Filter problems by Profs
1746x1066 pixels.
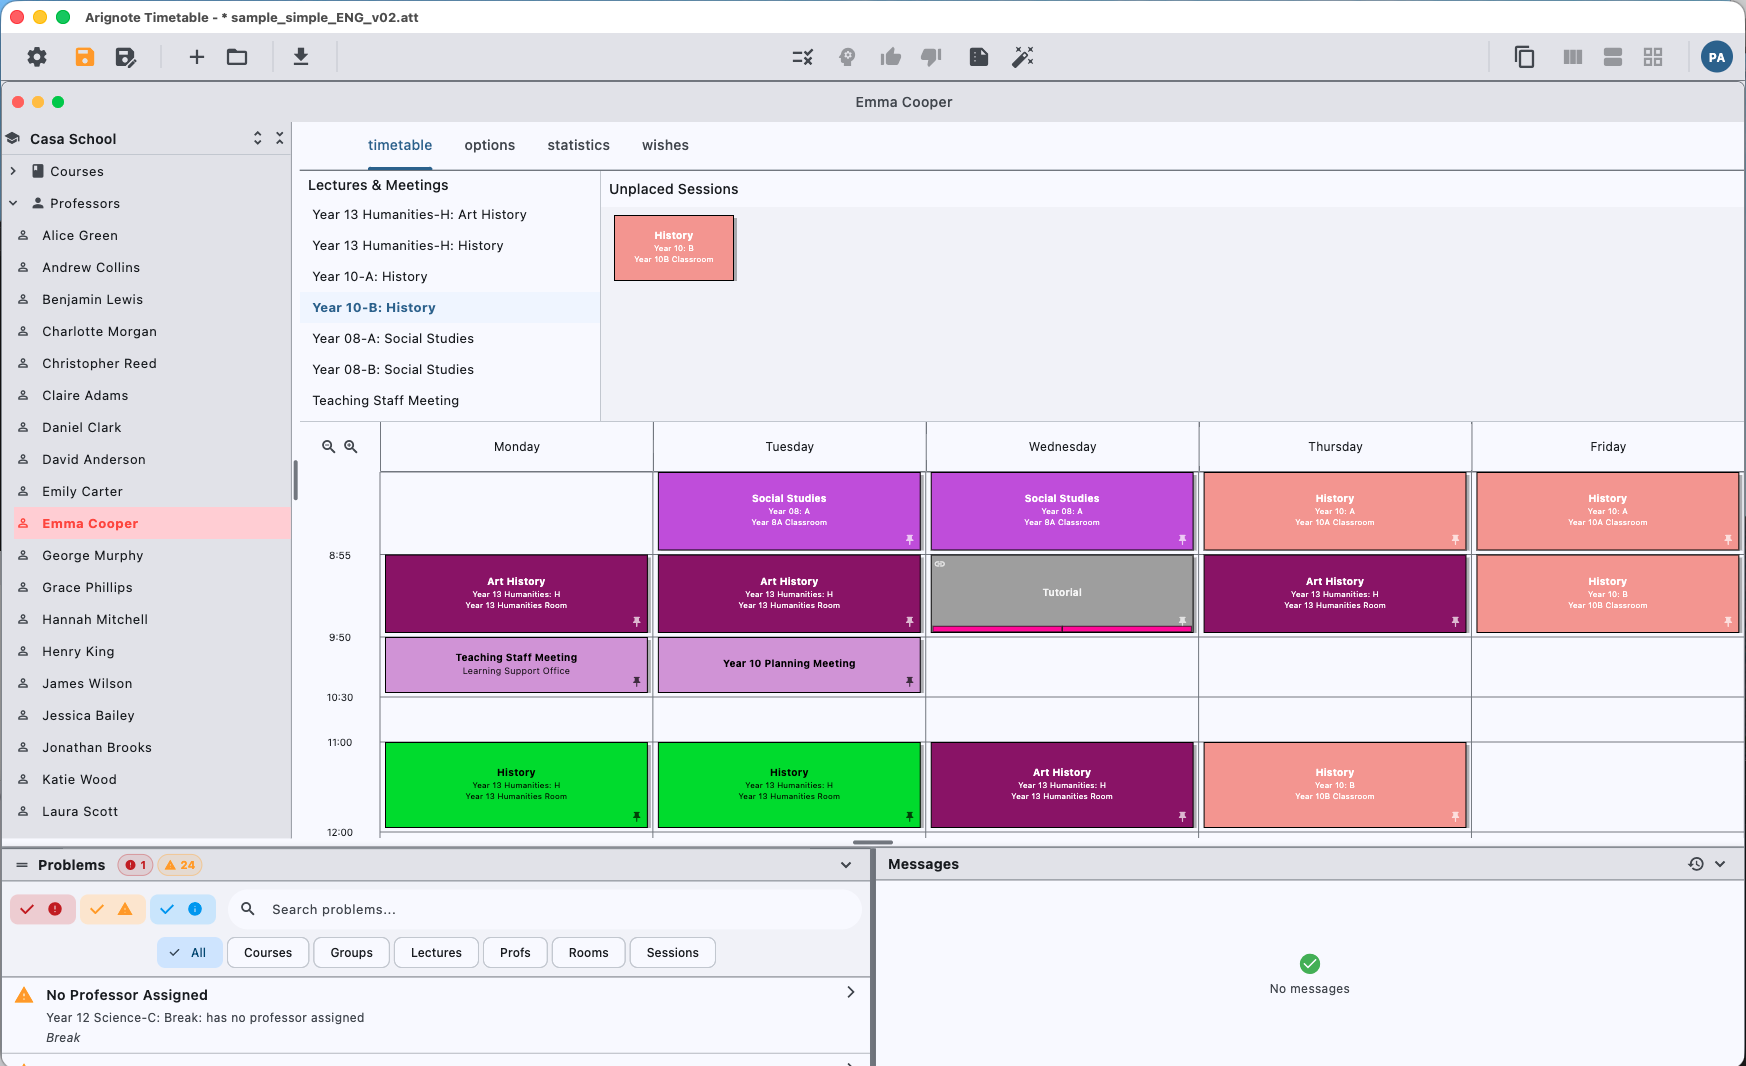tap(515, 953)
